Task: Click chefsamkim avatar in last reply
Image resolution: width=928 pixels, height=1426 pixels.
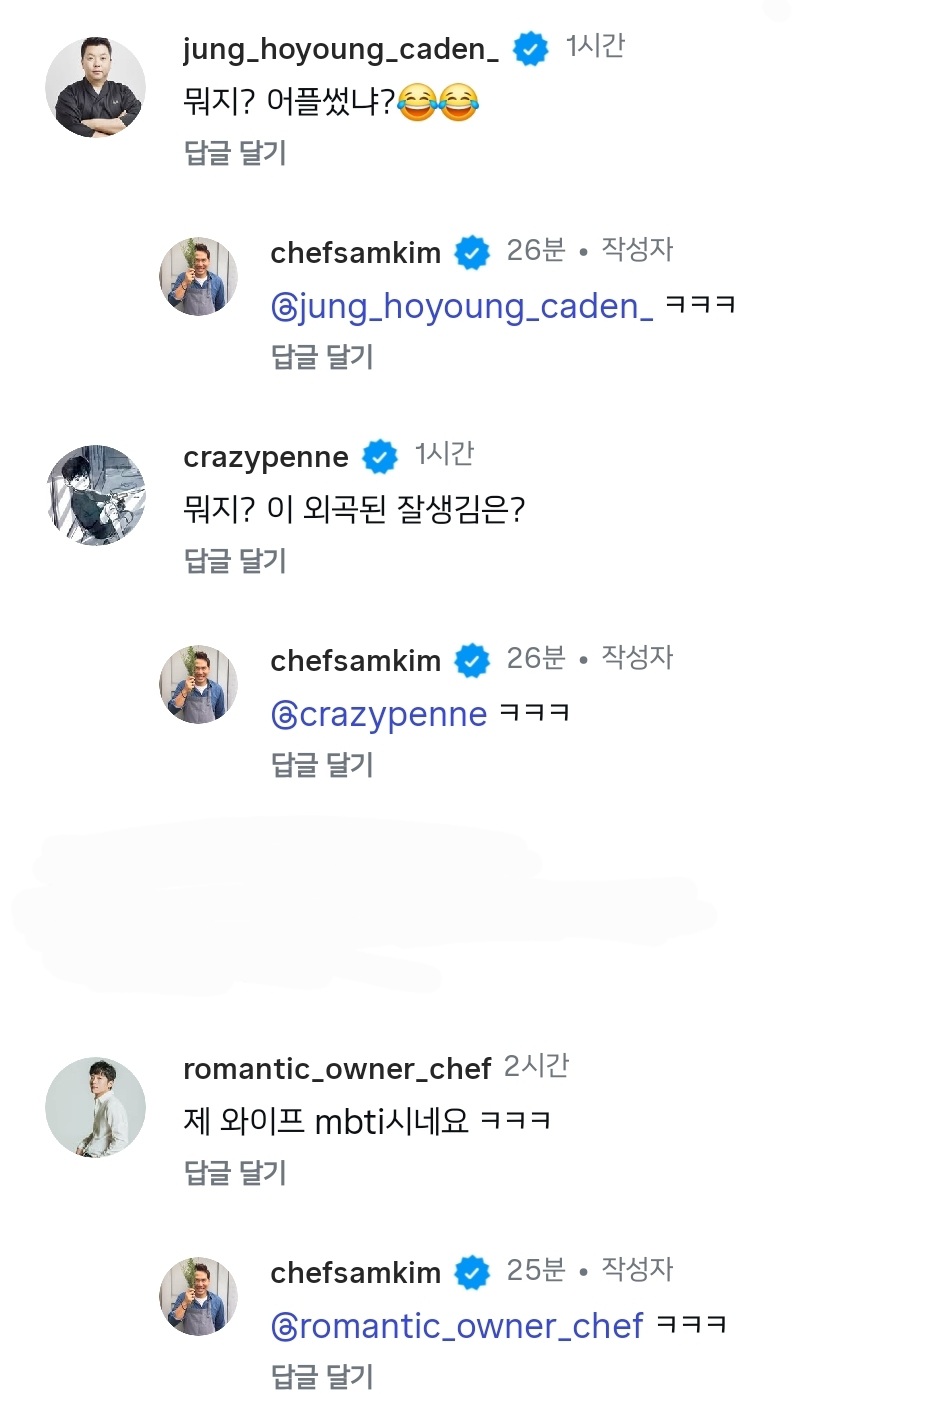Action: pos(198,1297)
